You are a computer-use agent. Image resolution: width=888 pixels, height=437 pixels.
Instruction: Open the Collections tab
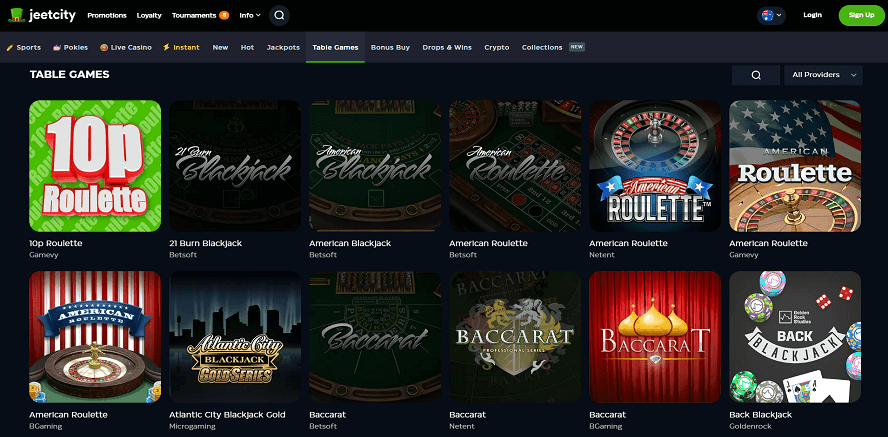point(542,48)
